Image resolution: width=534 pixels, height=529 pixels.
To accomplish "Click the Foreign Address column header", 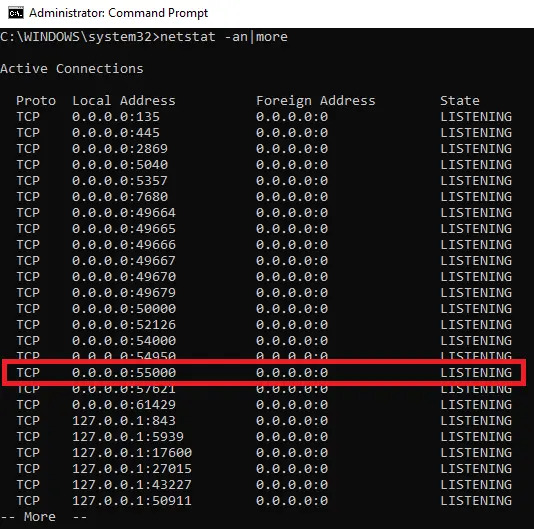I will pos(316,101).
